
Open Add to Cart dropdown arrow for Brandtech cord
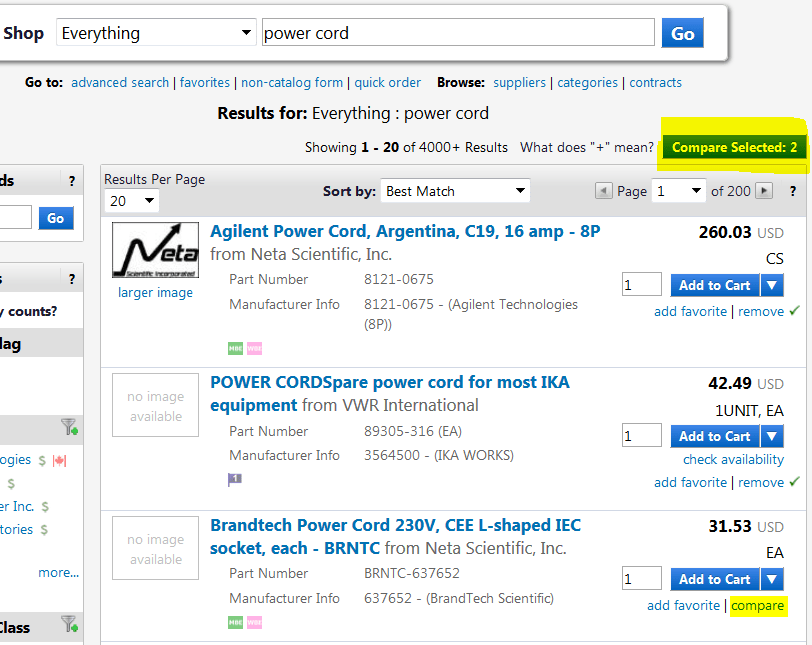(x=772, y=579)
